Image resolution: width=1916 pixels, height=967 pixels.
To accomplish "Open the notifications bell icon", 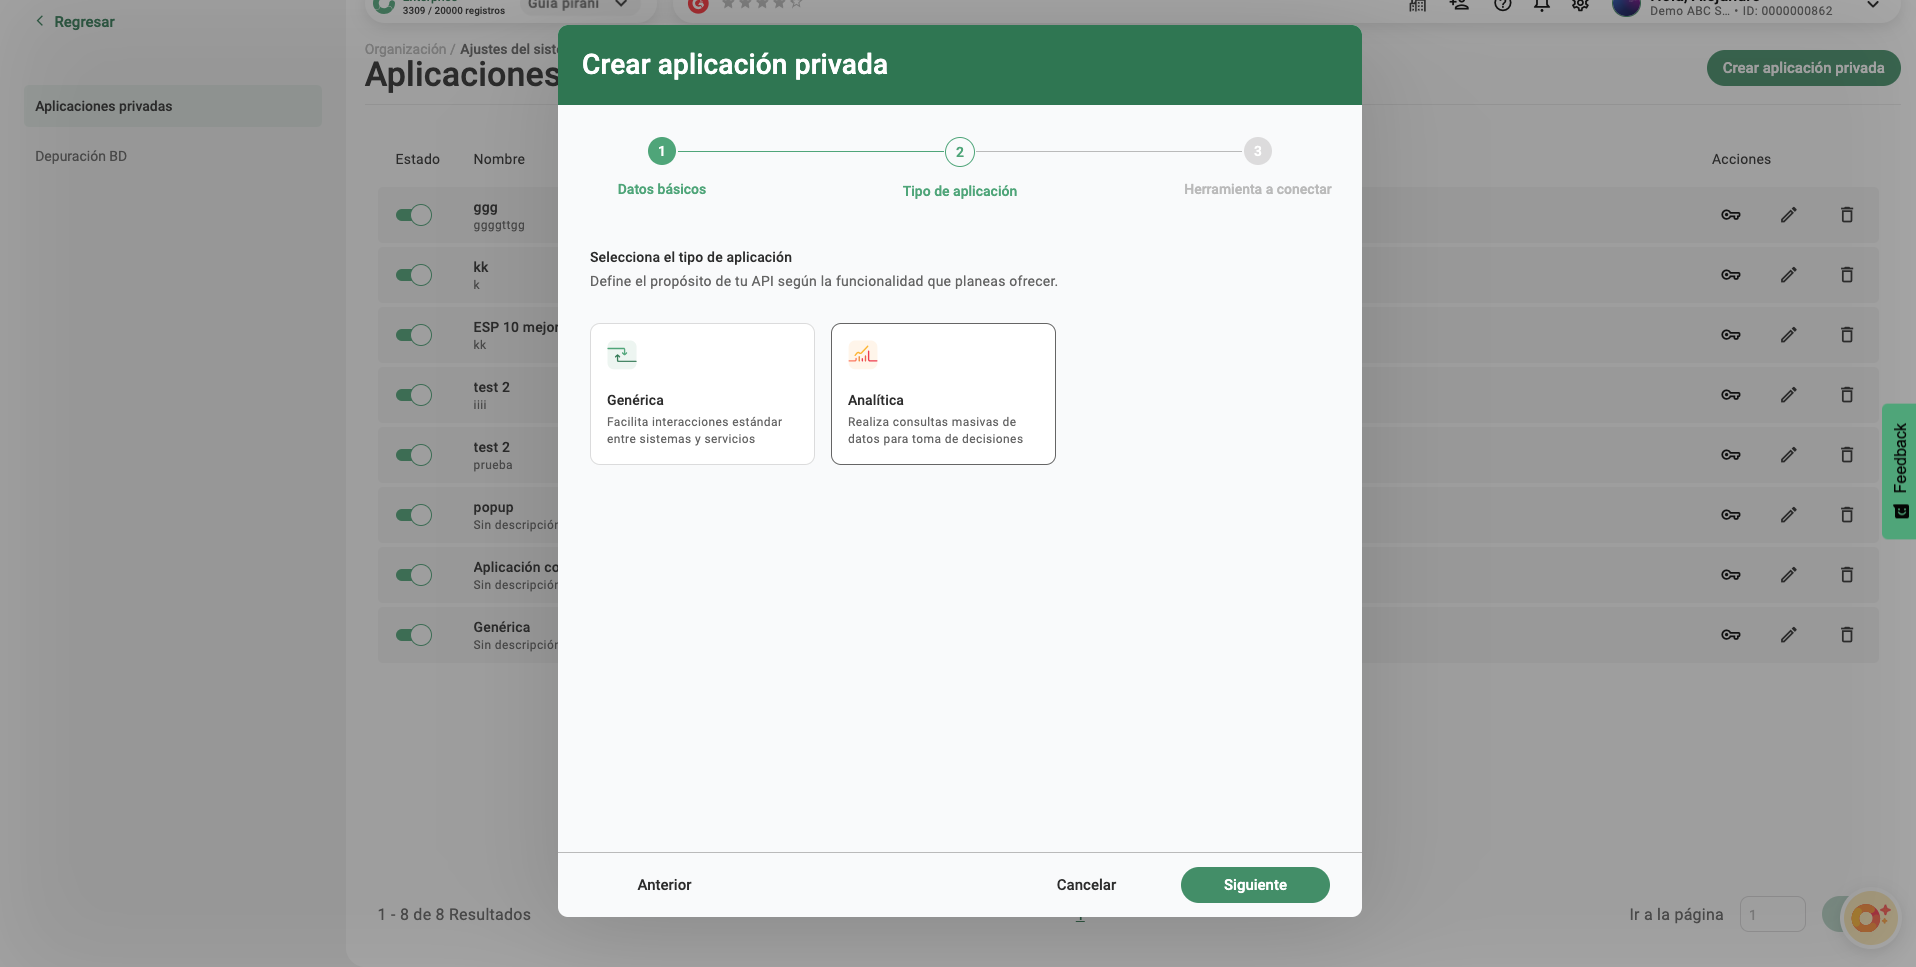I will [1541, 6].
